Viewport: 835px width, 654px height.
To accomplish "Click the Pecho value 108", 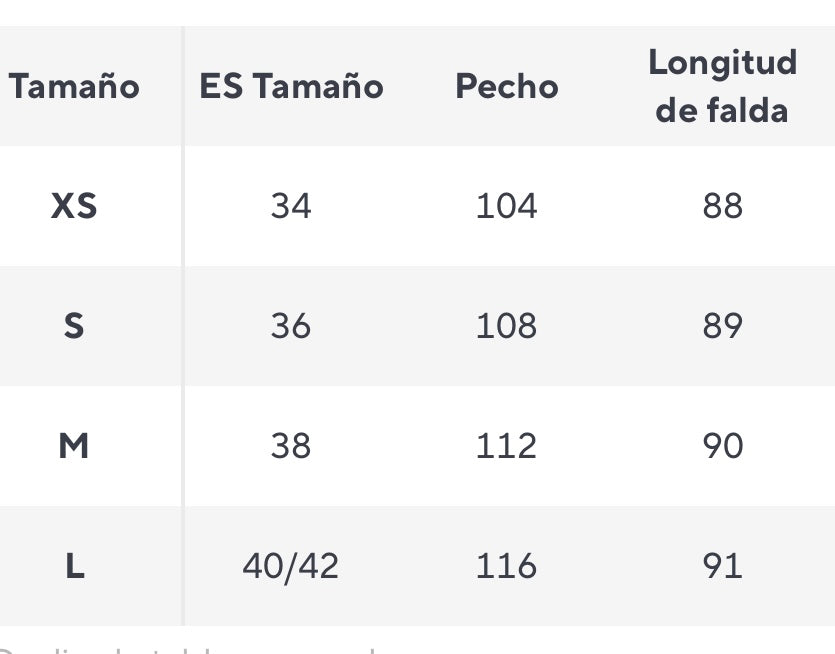I will [506, 325].
